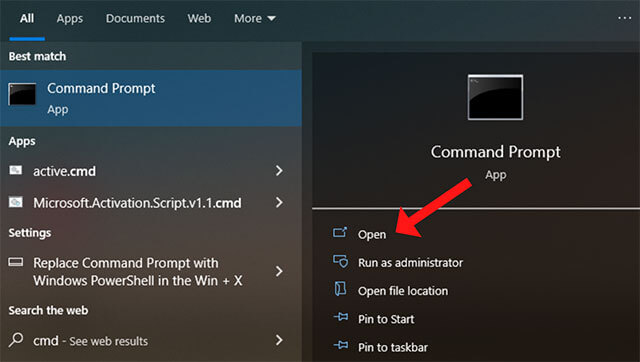Image resolution: width=640 pixels, height=362 pixels.
Task: Click the active.cmd file icon
Action: click(16, 170)
